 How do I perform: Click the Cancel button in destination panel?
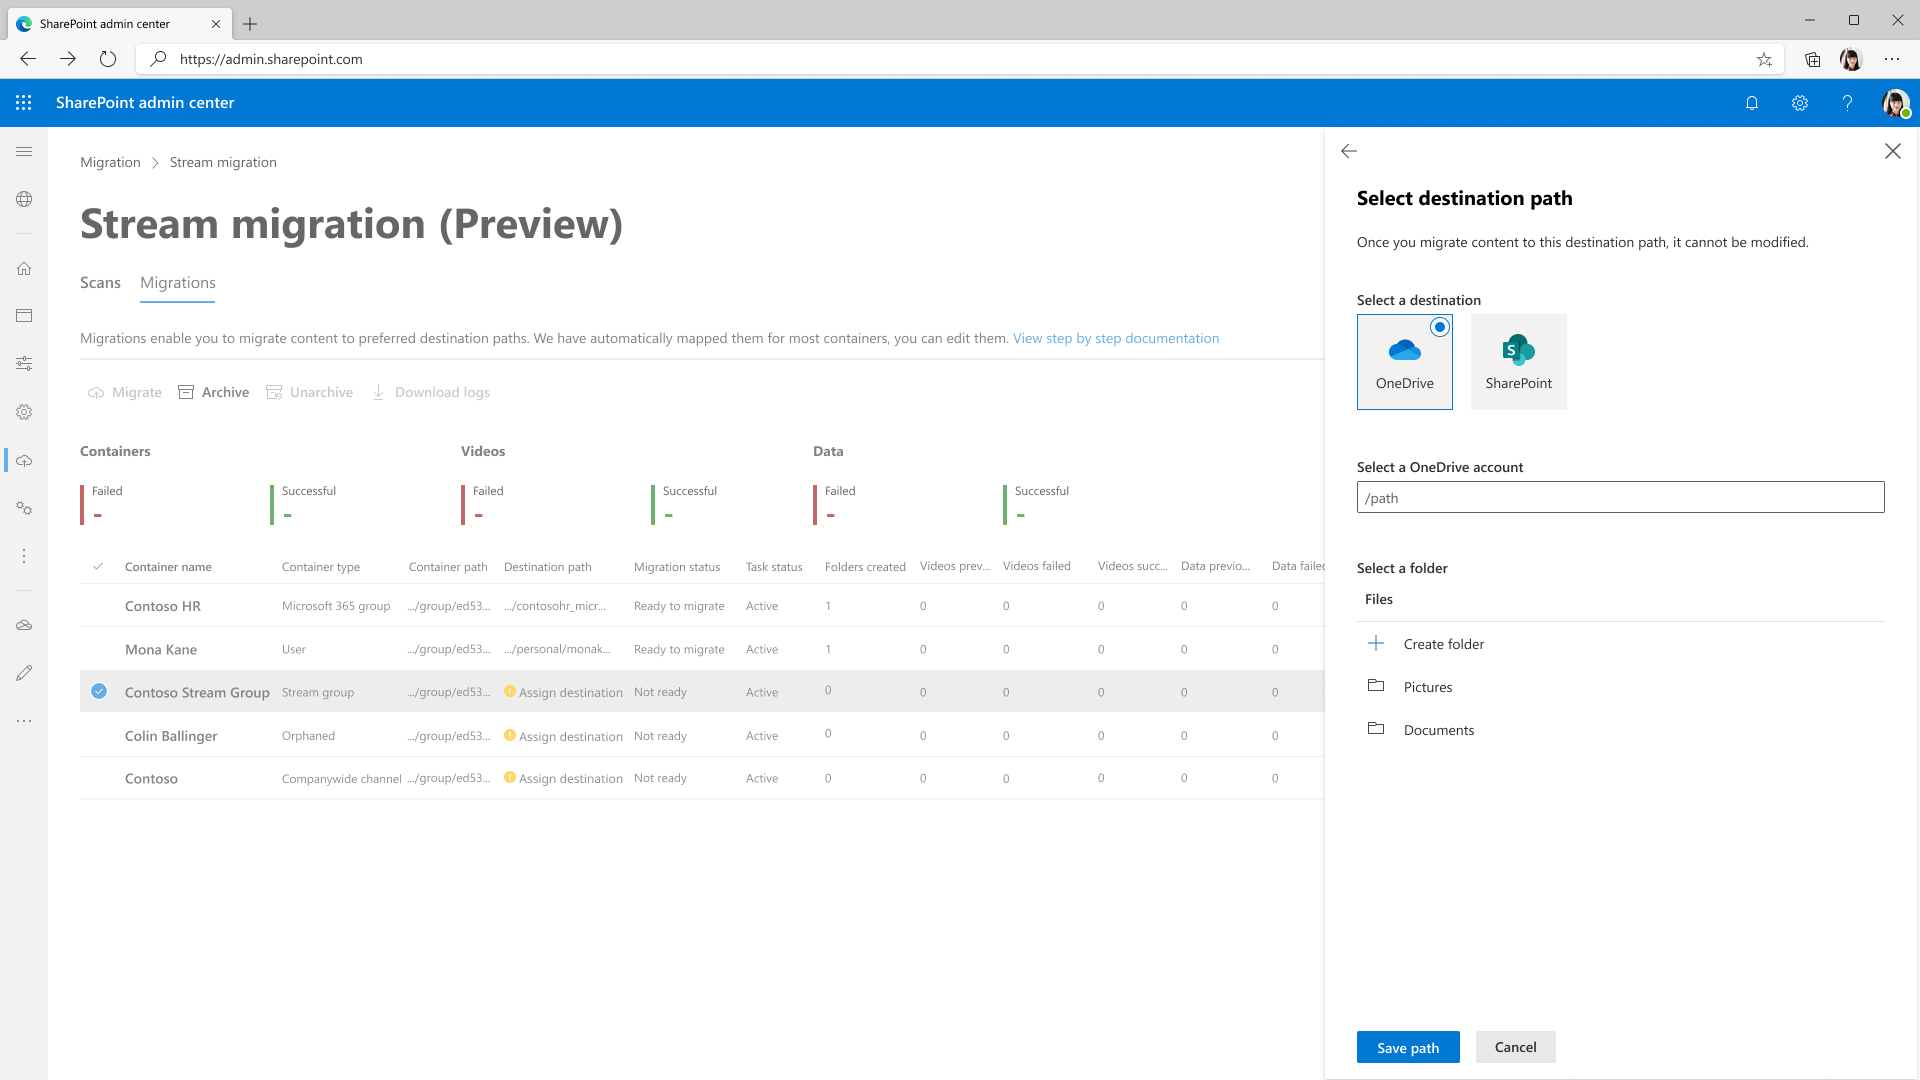pyautogui.click(x=1515, y=1047)
